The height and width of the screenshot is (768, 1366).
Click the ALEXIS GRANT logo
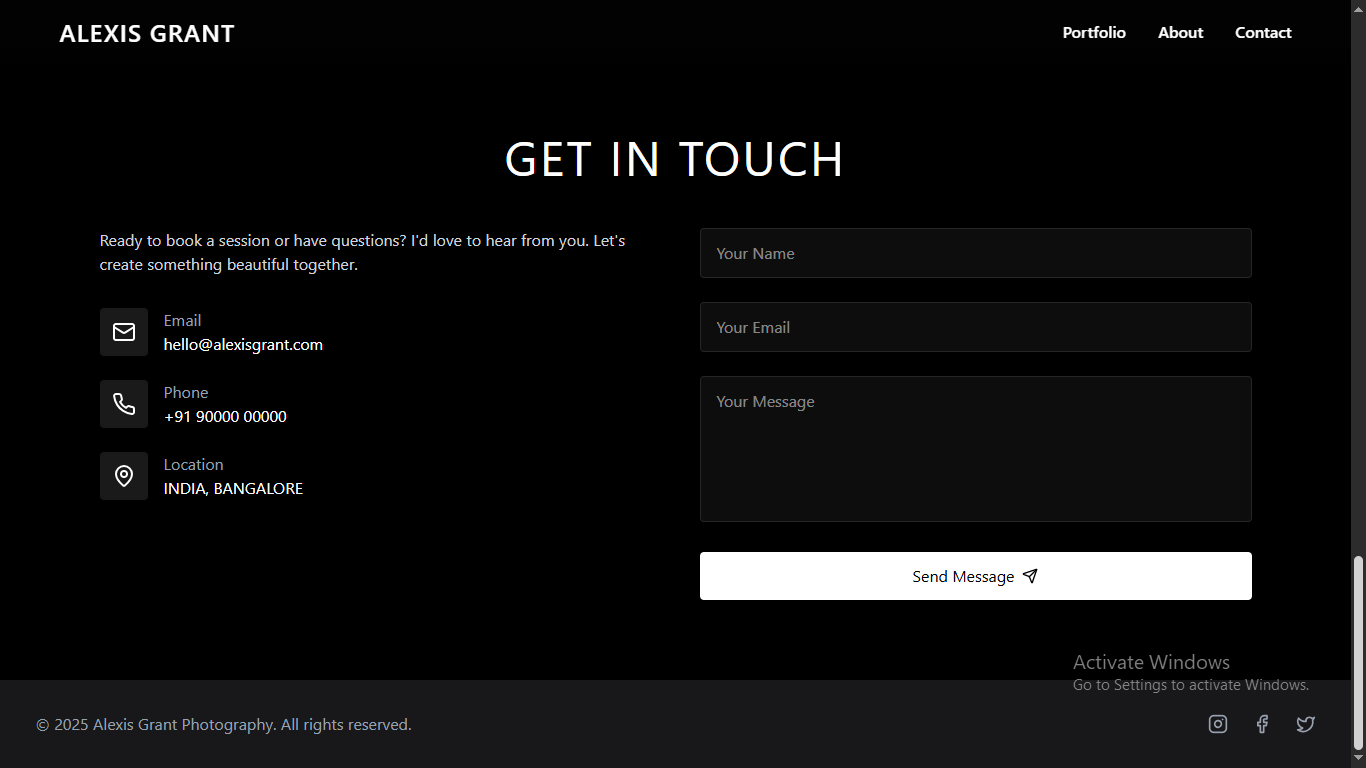pos(147,32)
